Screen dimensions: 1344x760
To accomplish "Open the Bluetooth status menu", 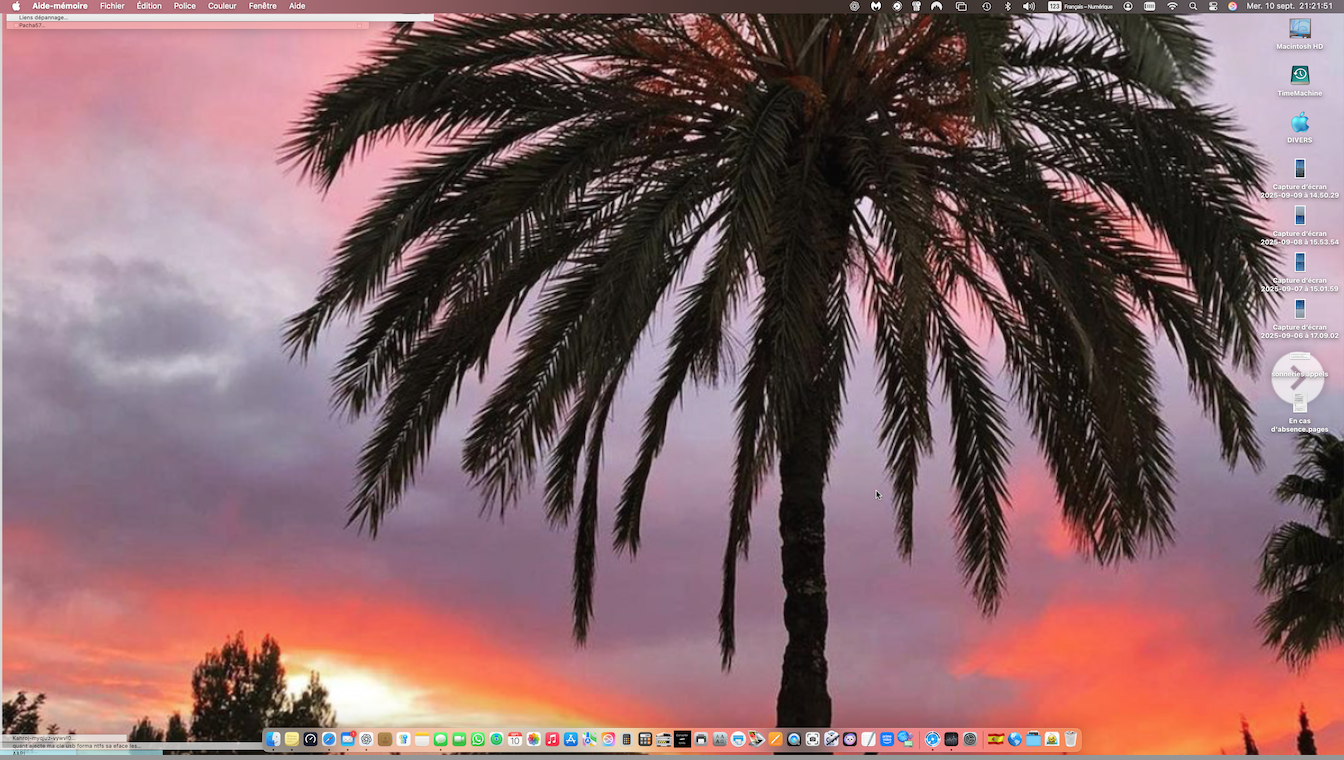I will tap(1008, 6).
